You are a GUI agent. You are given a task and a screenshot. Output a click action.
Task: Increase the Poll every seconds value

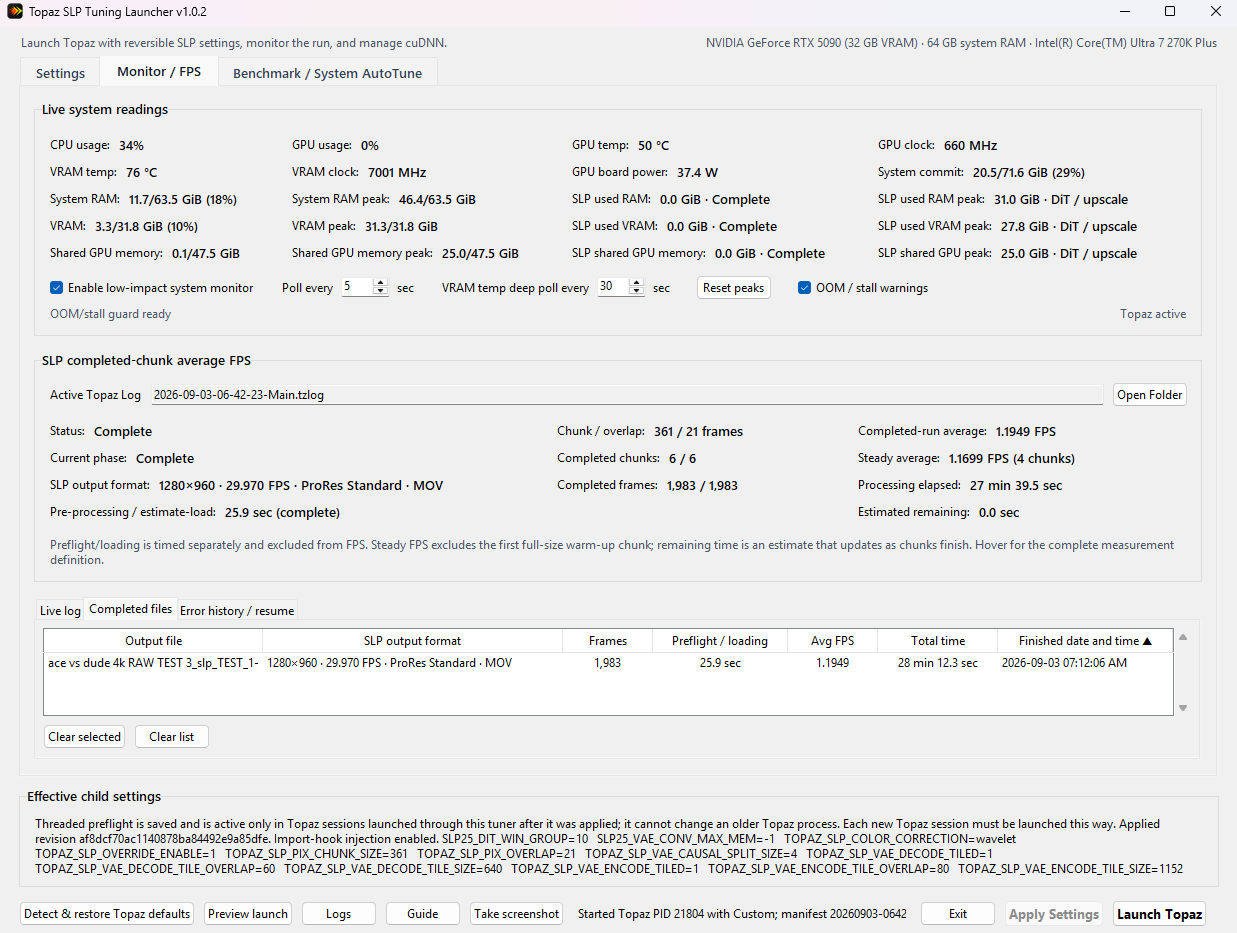(380, 283)
